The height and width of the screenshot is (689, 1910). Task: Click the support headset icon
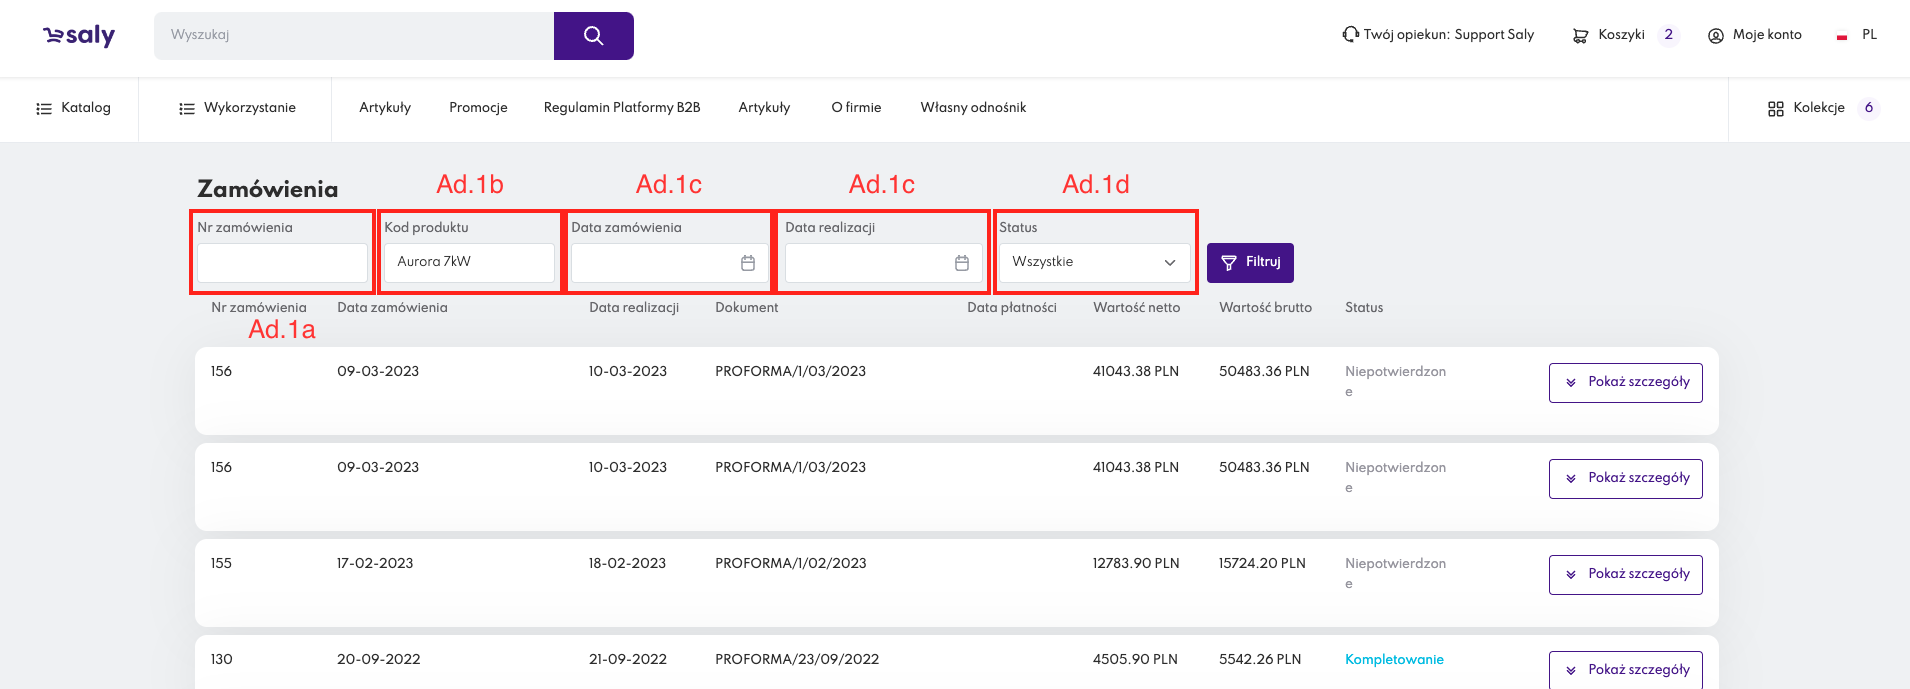(x=1350, y=35)
